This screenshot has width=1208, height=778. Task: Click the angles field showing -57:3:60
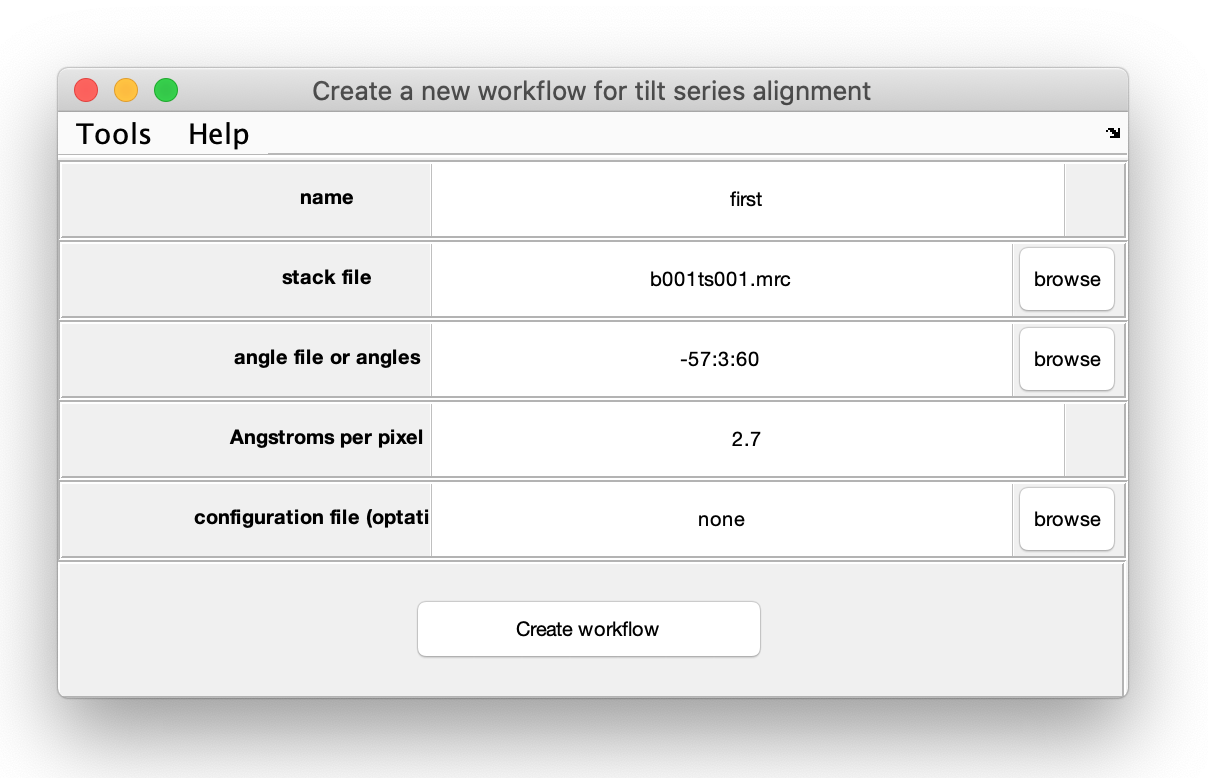pos(720,360)
